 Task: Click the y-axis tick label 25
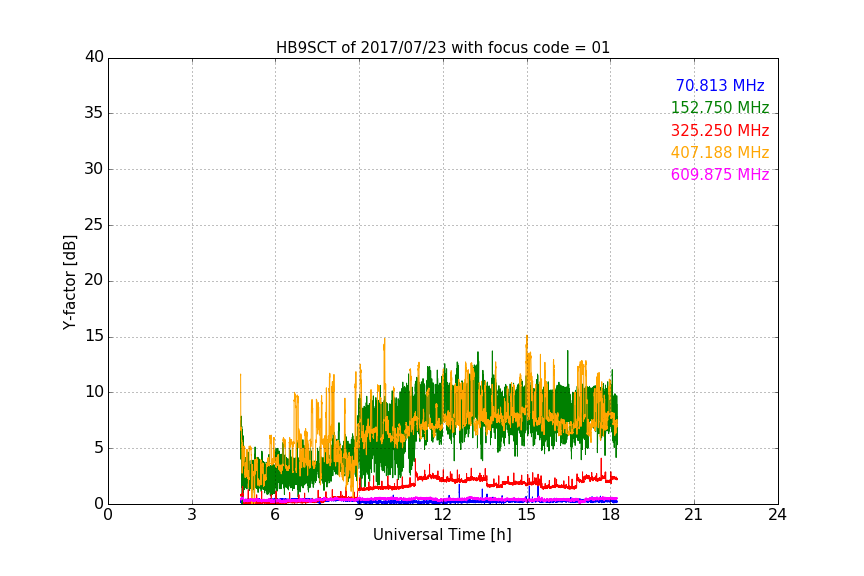[94, 224]
